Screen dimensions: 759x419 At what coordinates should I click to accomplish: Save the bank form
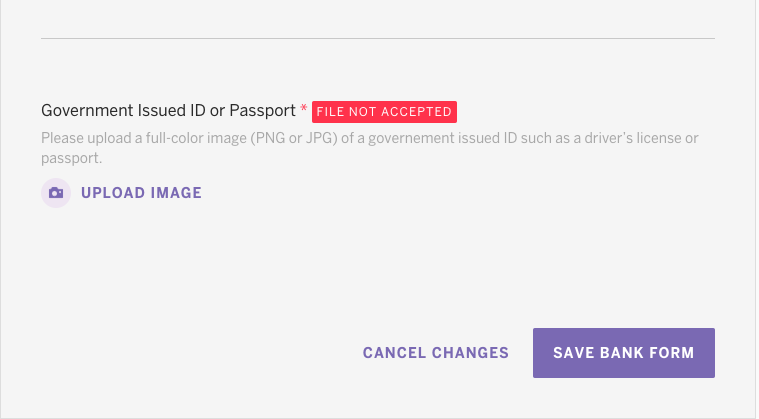tap(623, 353)
